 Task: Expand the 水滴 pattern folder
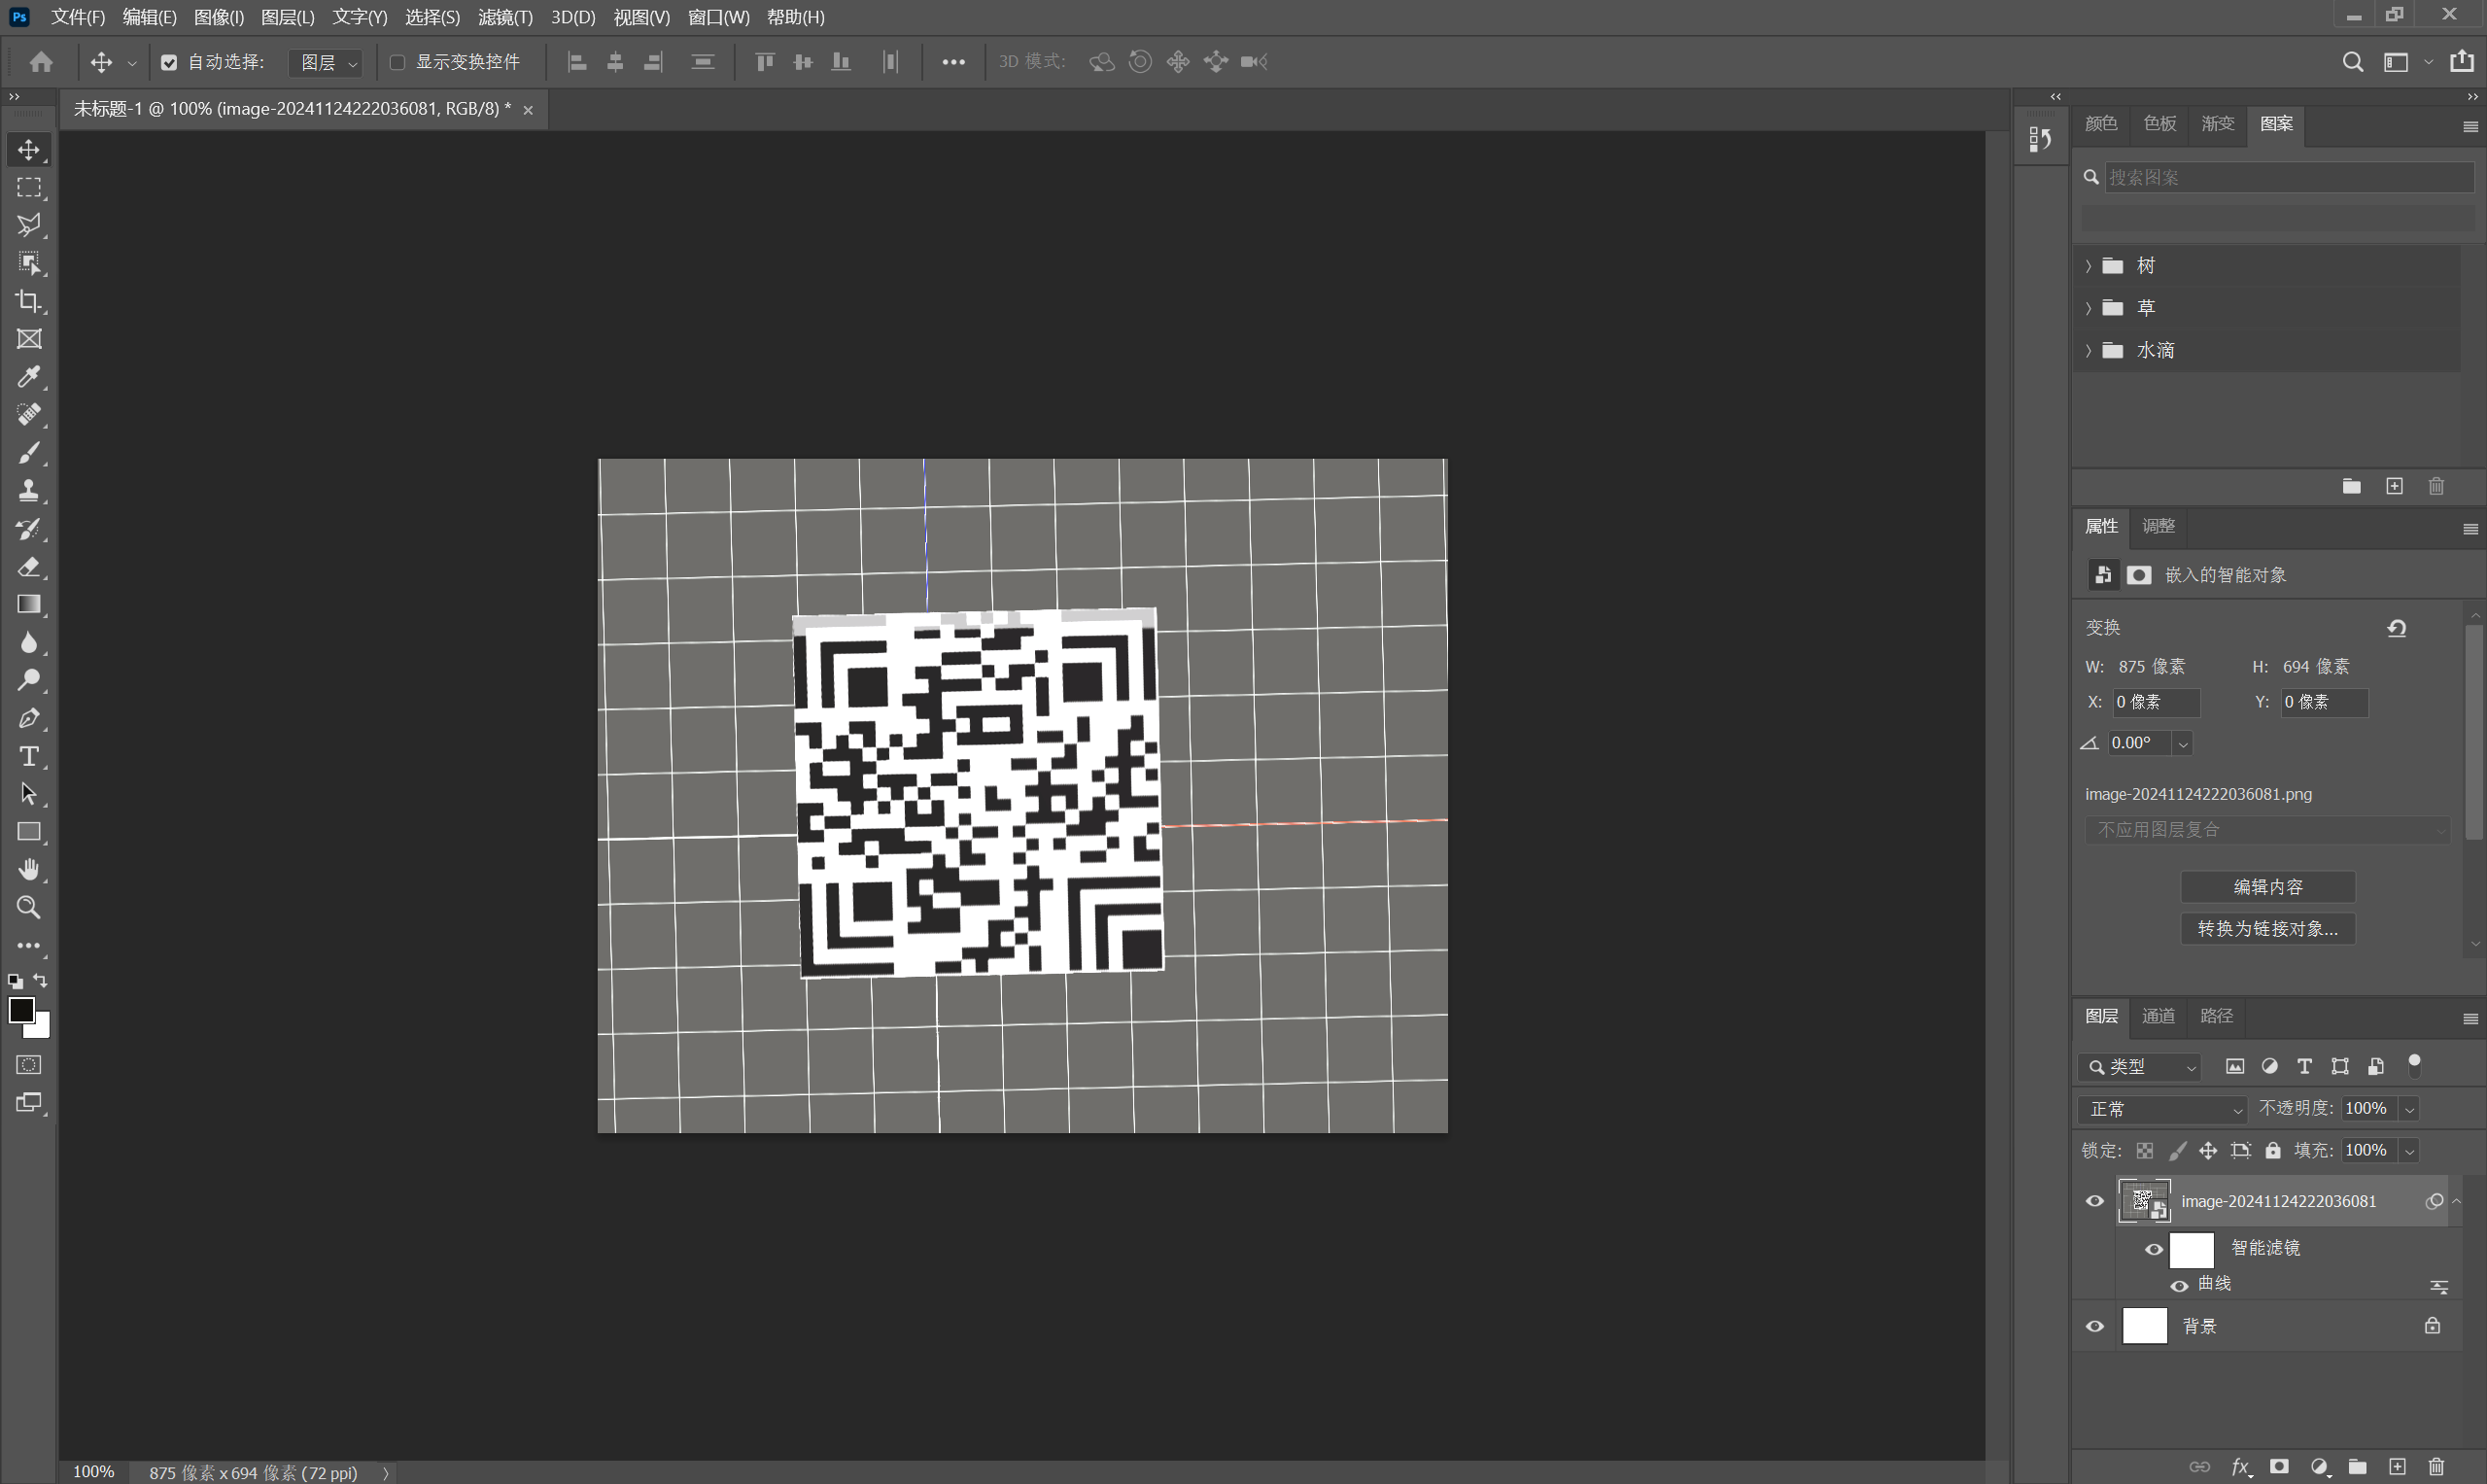coord(2088,351)
